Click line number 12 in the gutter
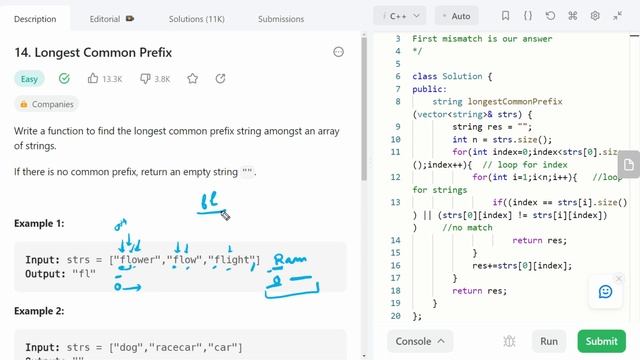Screen dimensions: 640x360 [396, 177]
